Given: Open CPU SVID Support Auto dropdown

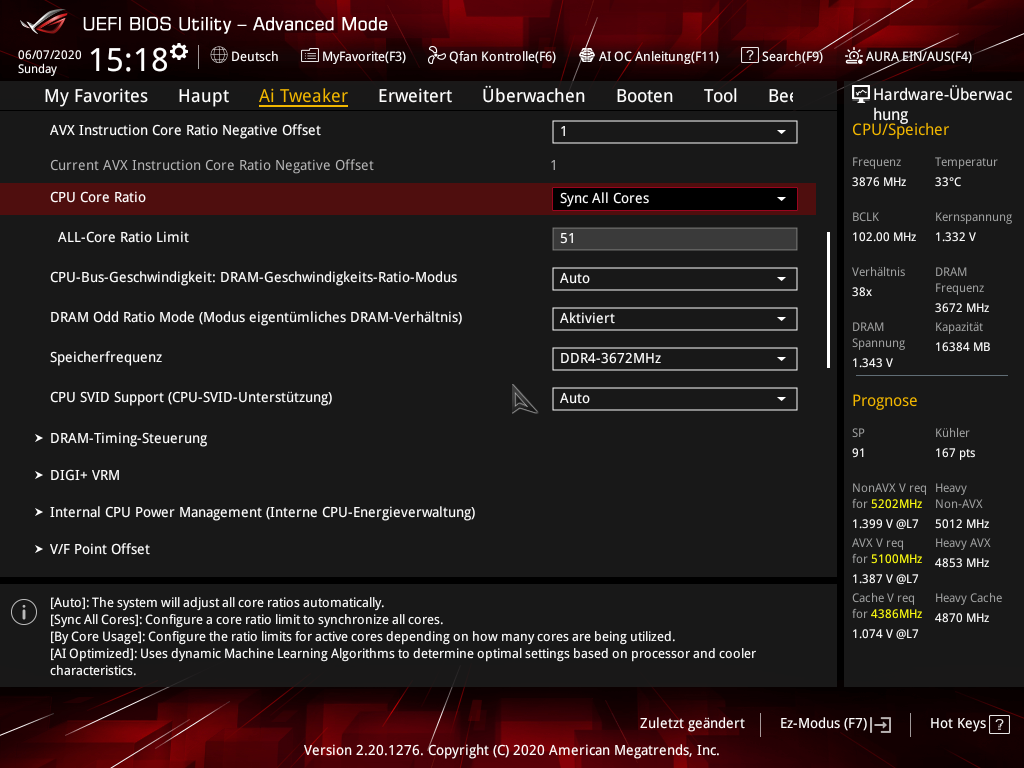Looking at the screenshot, I should (675, 398).
